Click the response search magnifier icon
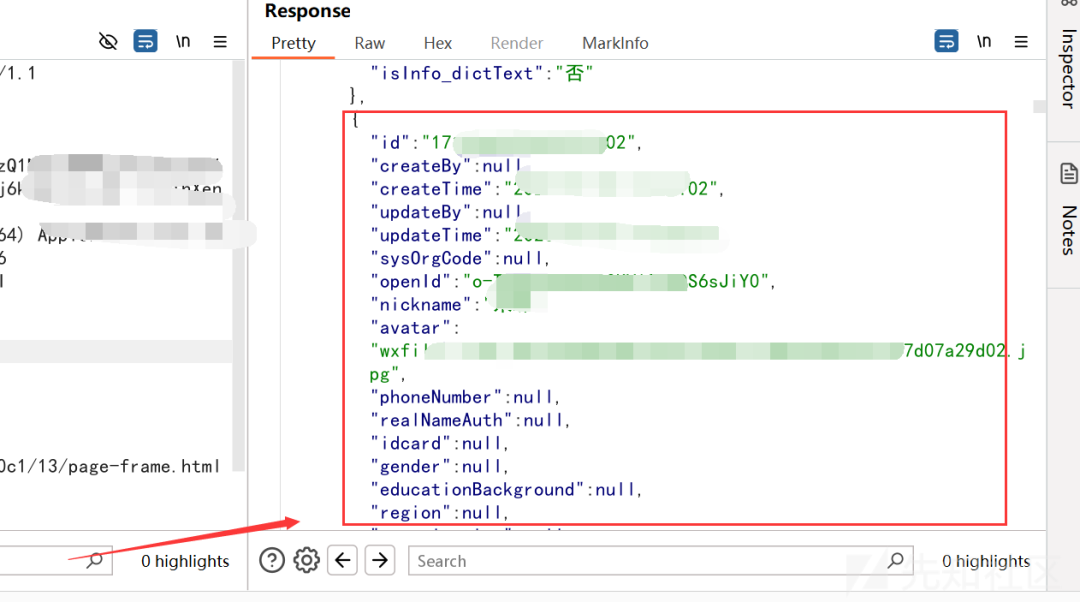1080x602 pixels. [x=895, y=560]
